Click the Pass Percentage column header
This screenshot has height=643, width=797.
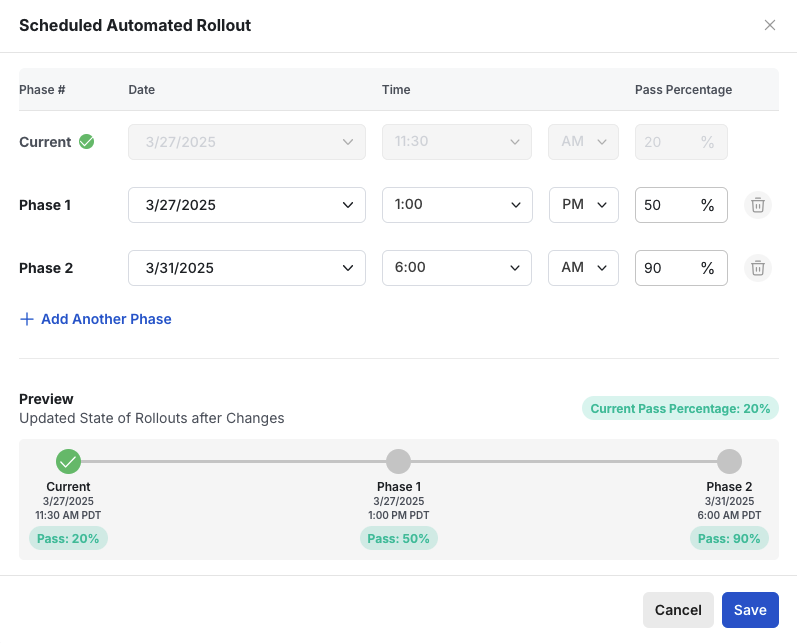coord(683,89)
